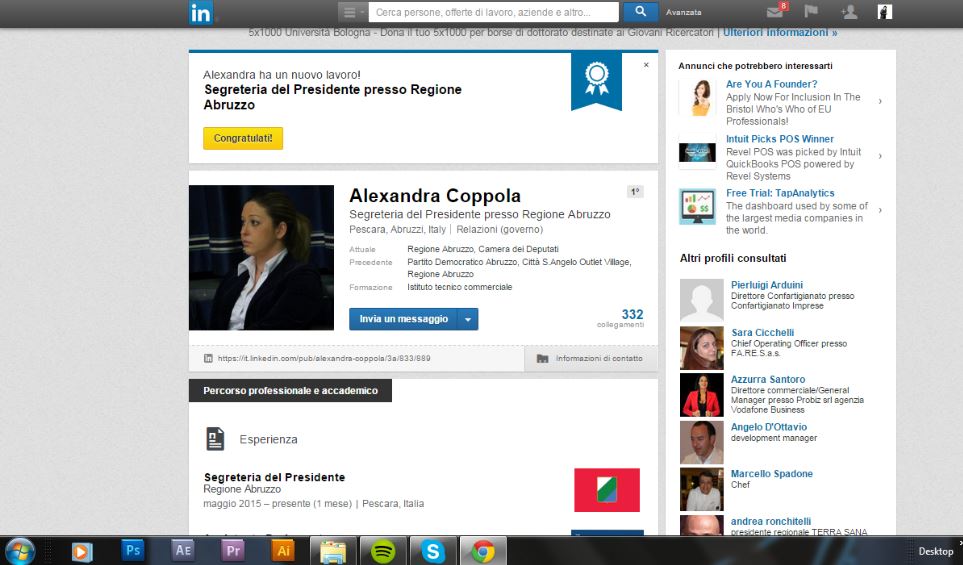This screenshot has height=565, width=963.
Task: Open the Ulteriori informazioni link
Action: 780,32
